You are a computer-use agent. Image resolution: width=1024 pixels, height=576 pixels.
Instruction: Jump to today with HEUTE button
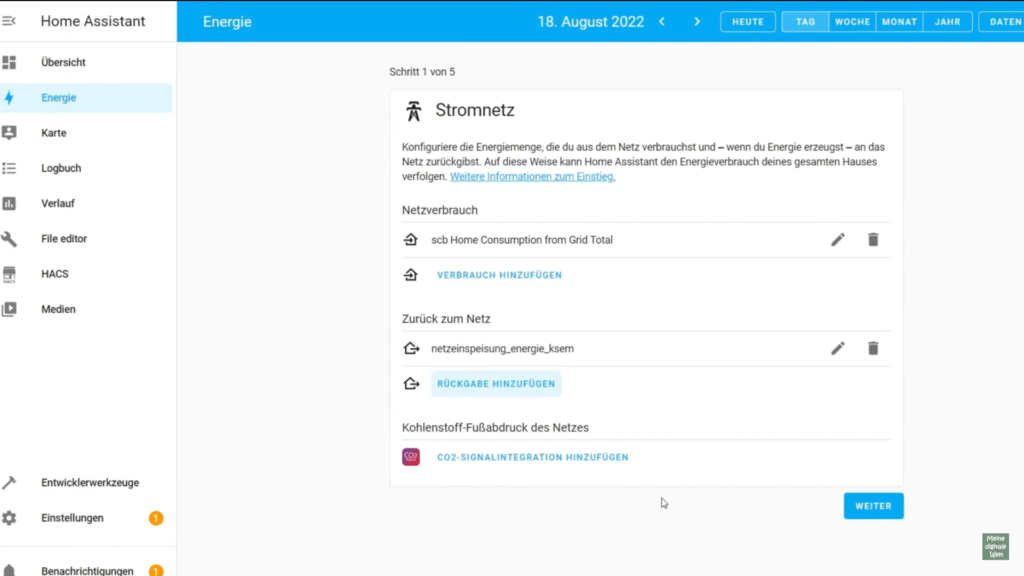(747, 22)
